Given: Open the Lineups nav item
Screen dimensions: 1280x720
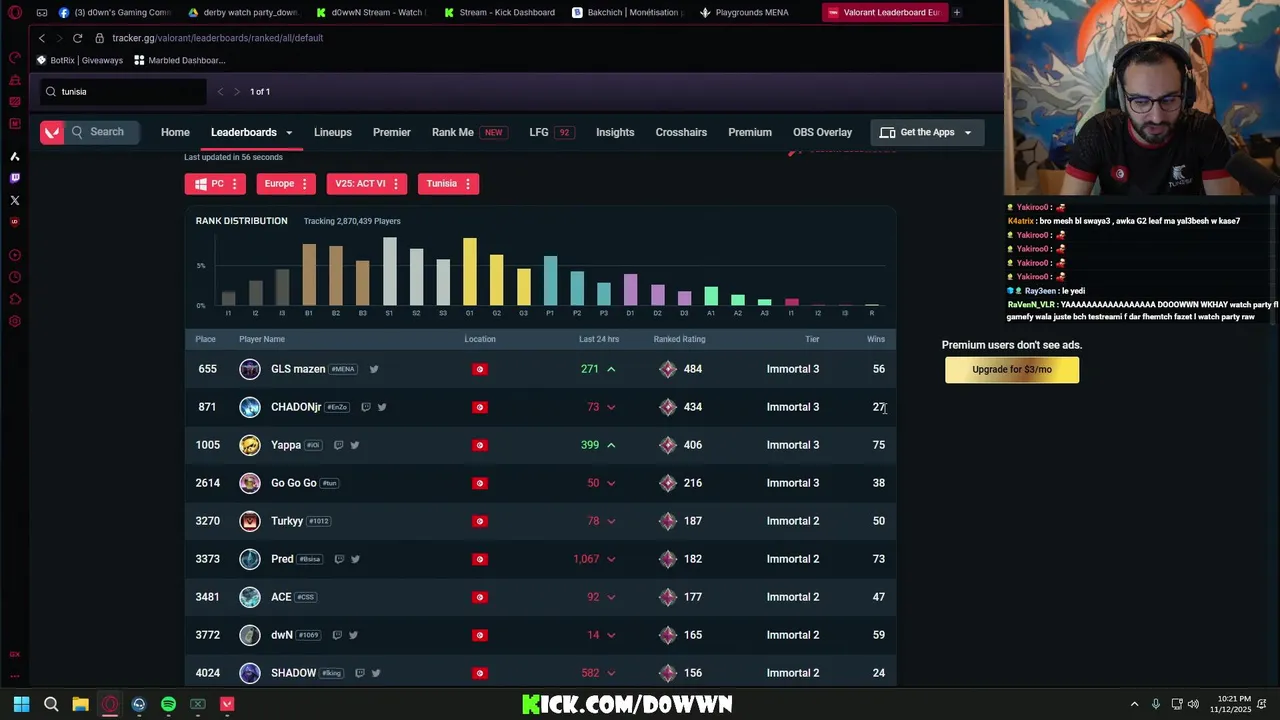Looking at the screenshot, I should click(x=333, y=132).
